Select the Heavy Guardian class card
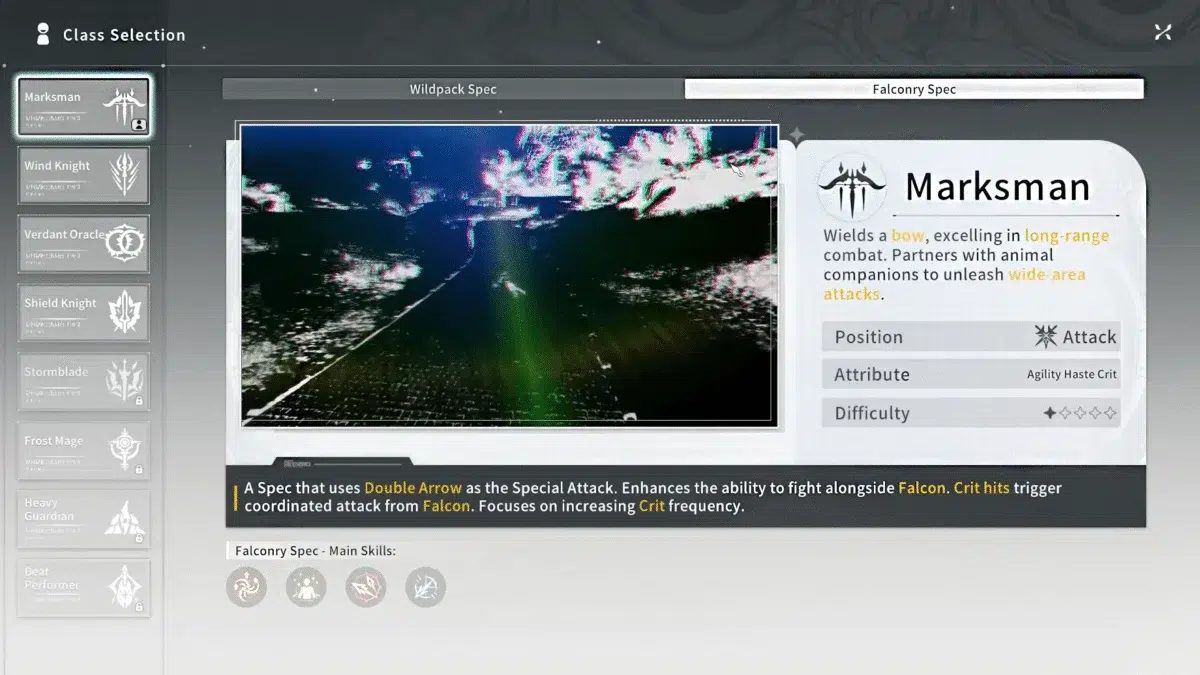The image size is (1200, 675). tap(84, 519)
